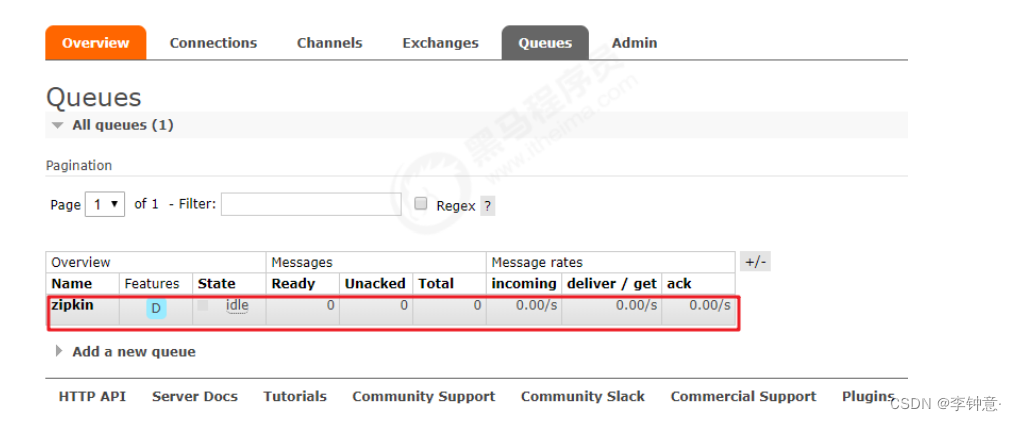
Task: Open the HTTP API link
Action: 92,396
